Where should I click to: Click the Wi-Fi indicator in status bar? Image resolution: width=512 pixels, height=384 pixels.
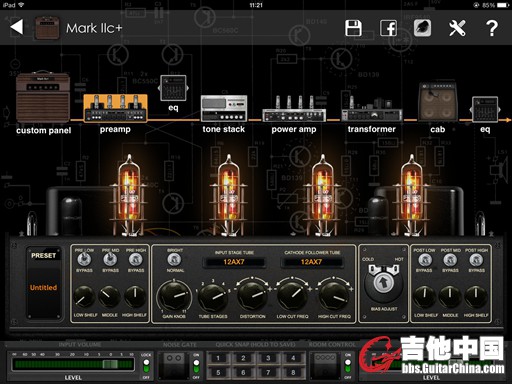coord(21,5)
